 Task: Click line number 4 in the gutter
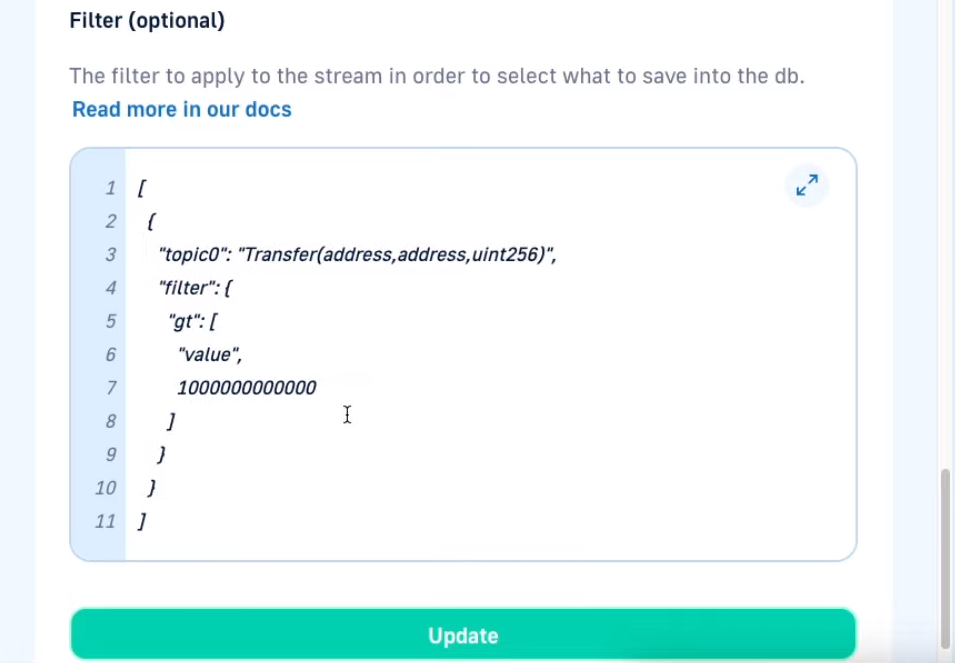pos(111,288)
